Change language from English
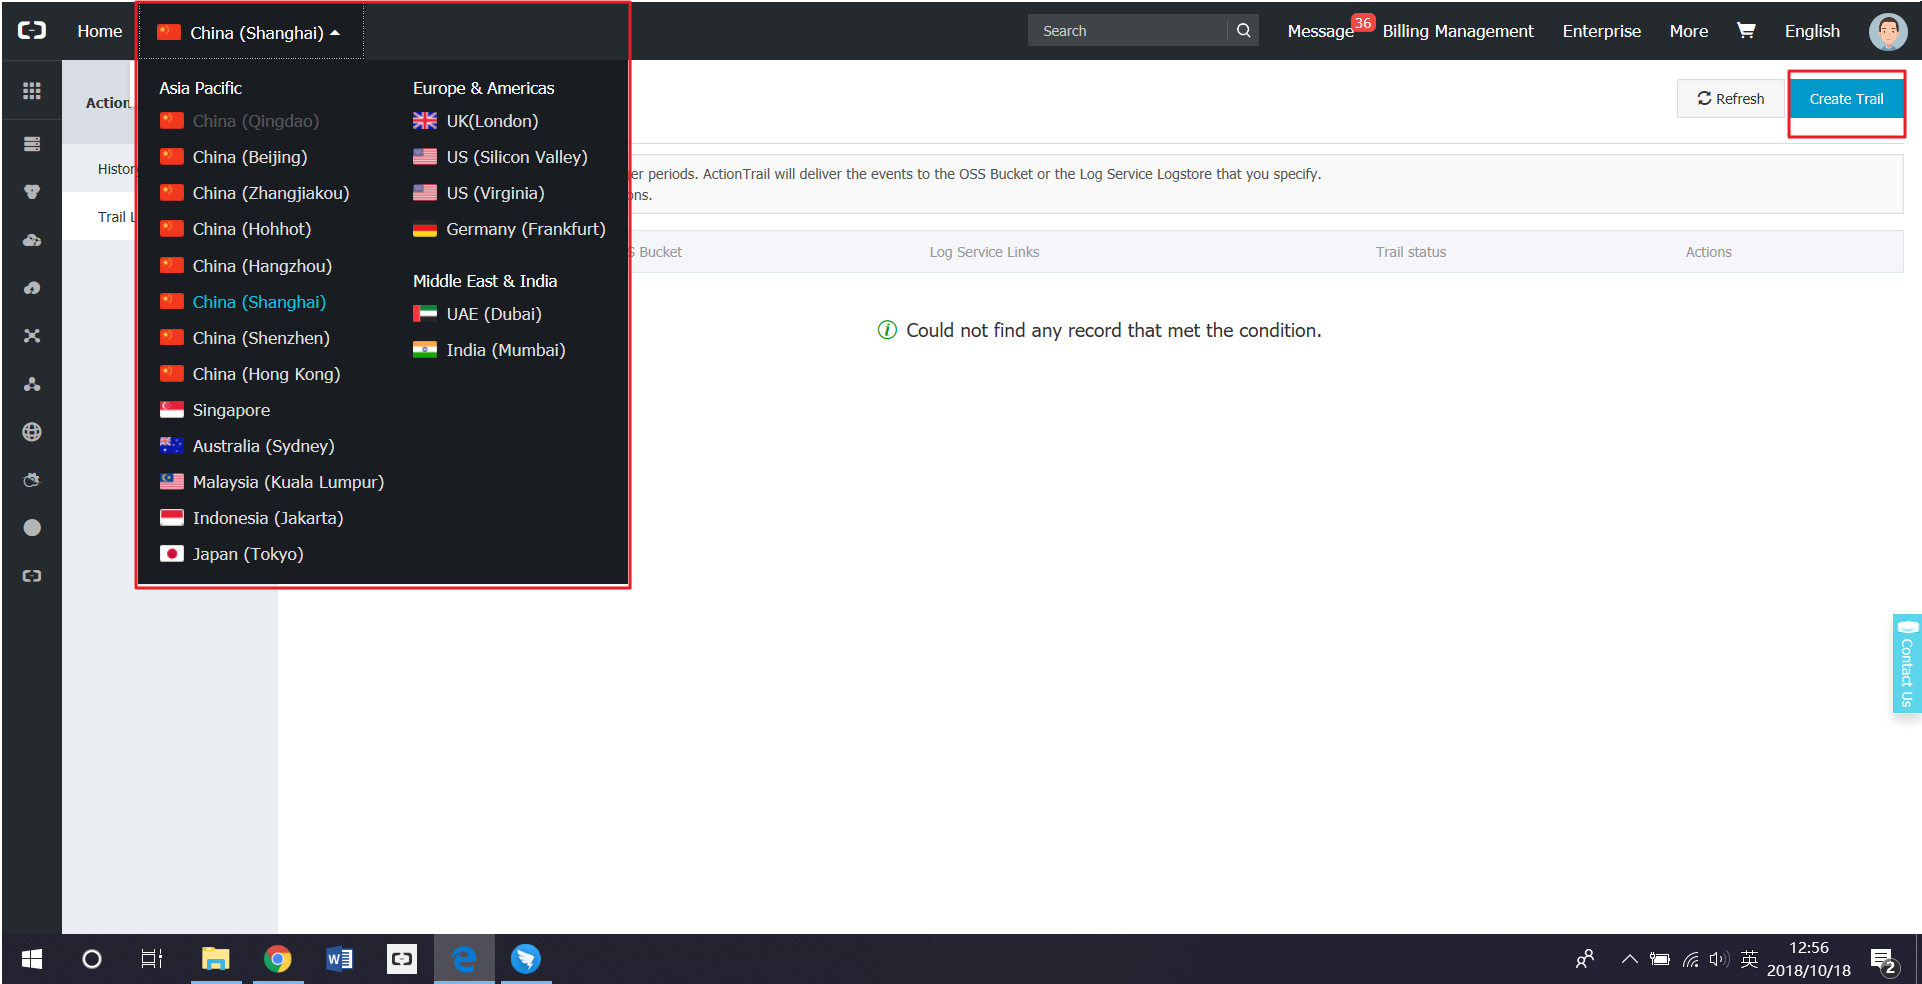This screenshot has height=984, width=1922. pyautogui.click(x=1812, y=31)
